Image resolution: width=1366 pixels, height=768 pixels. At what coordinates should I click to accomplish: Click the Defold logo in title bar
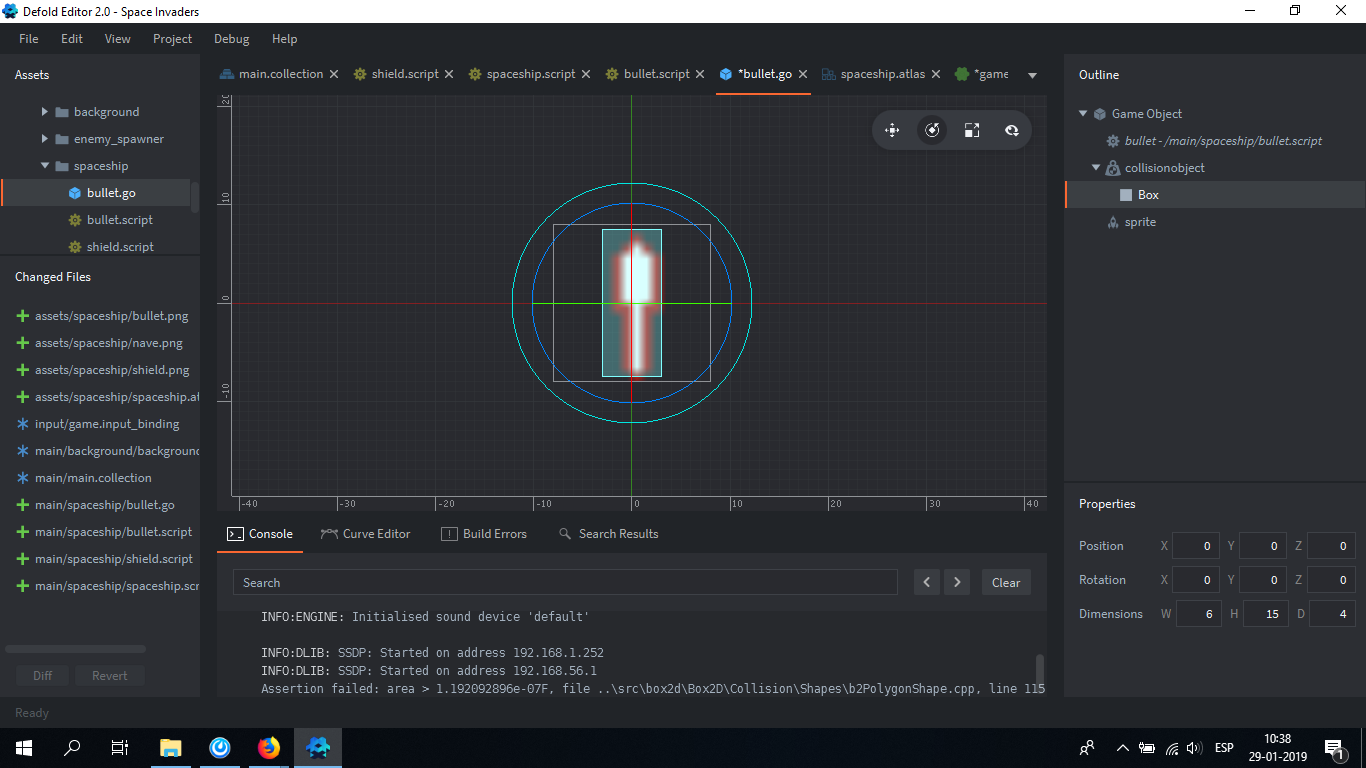[11, 11]
